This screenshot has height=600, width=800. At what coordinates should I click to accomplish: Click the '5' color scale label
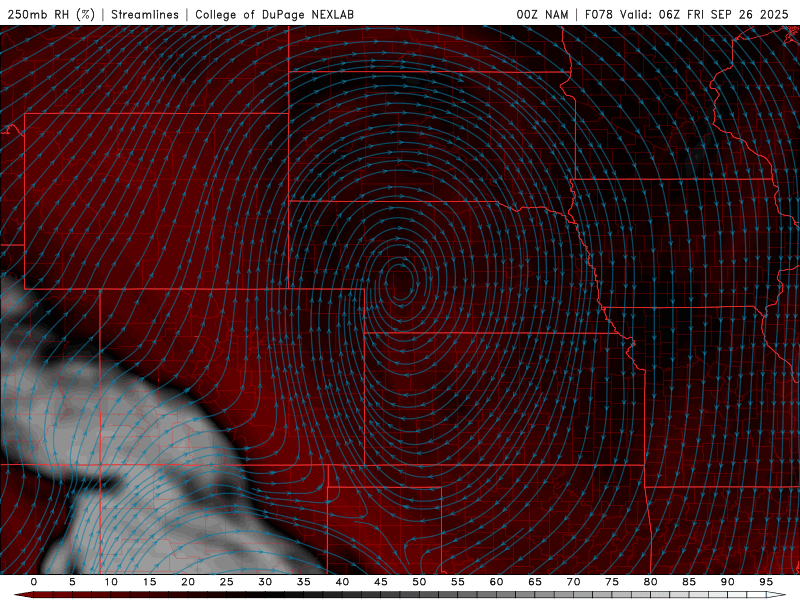pyautogui.click(x=72, y=582)
